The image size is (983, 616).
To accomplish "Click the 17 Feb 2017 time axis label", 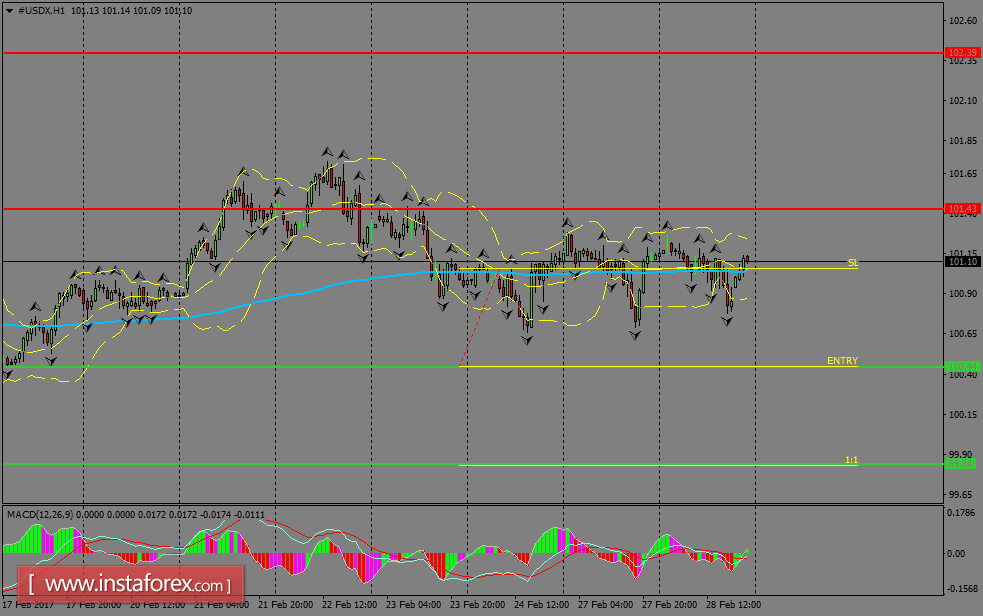I will 30,606.
